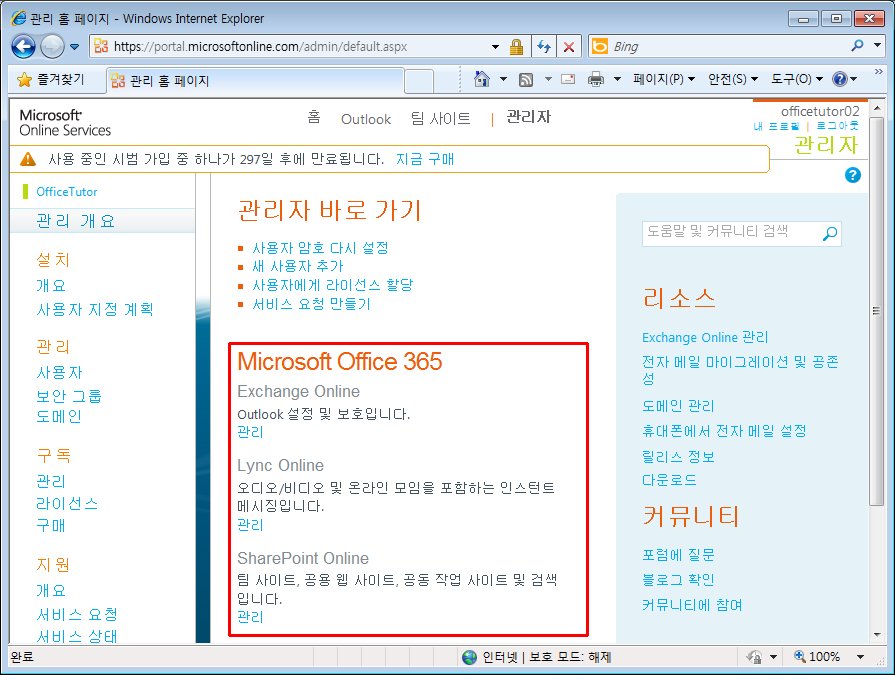Expand the Print dropdown arrow

coord(617,79)
